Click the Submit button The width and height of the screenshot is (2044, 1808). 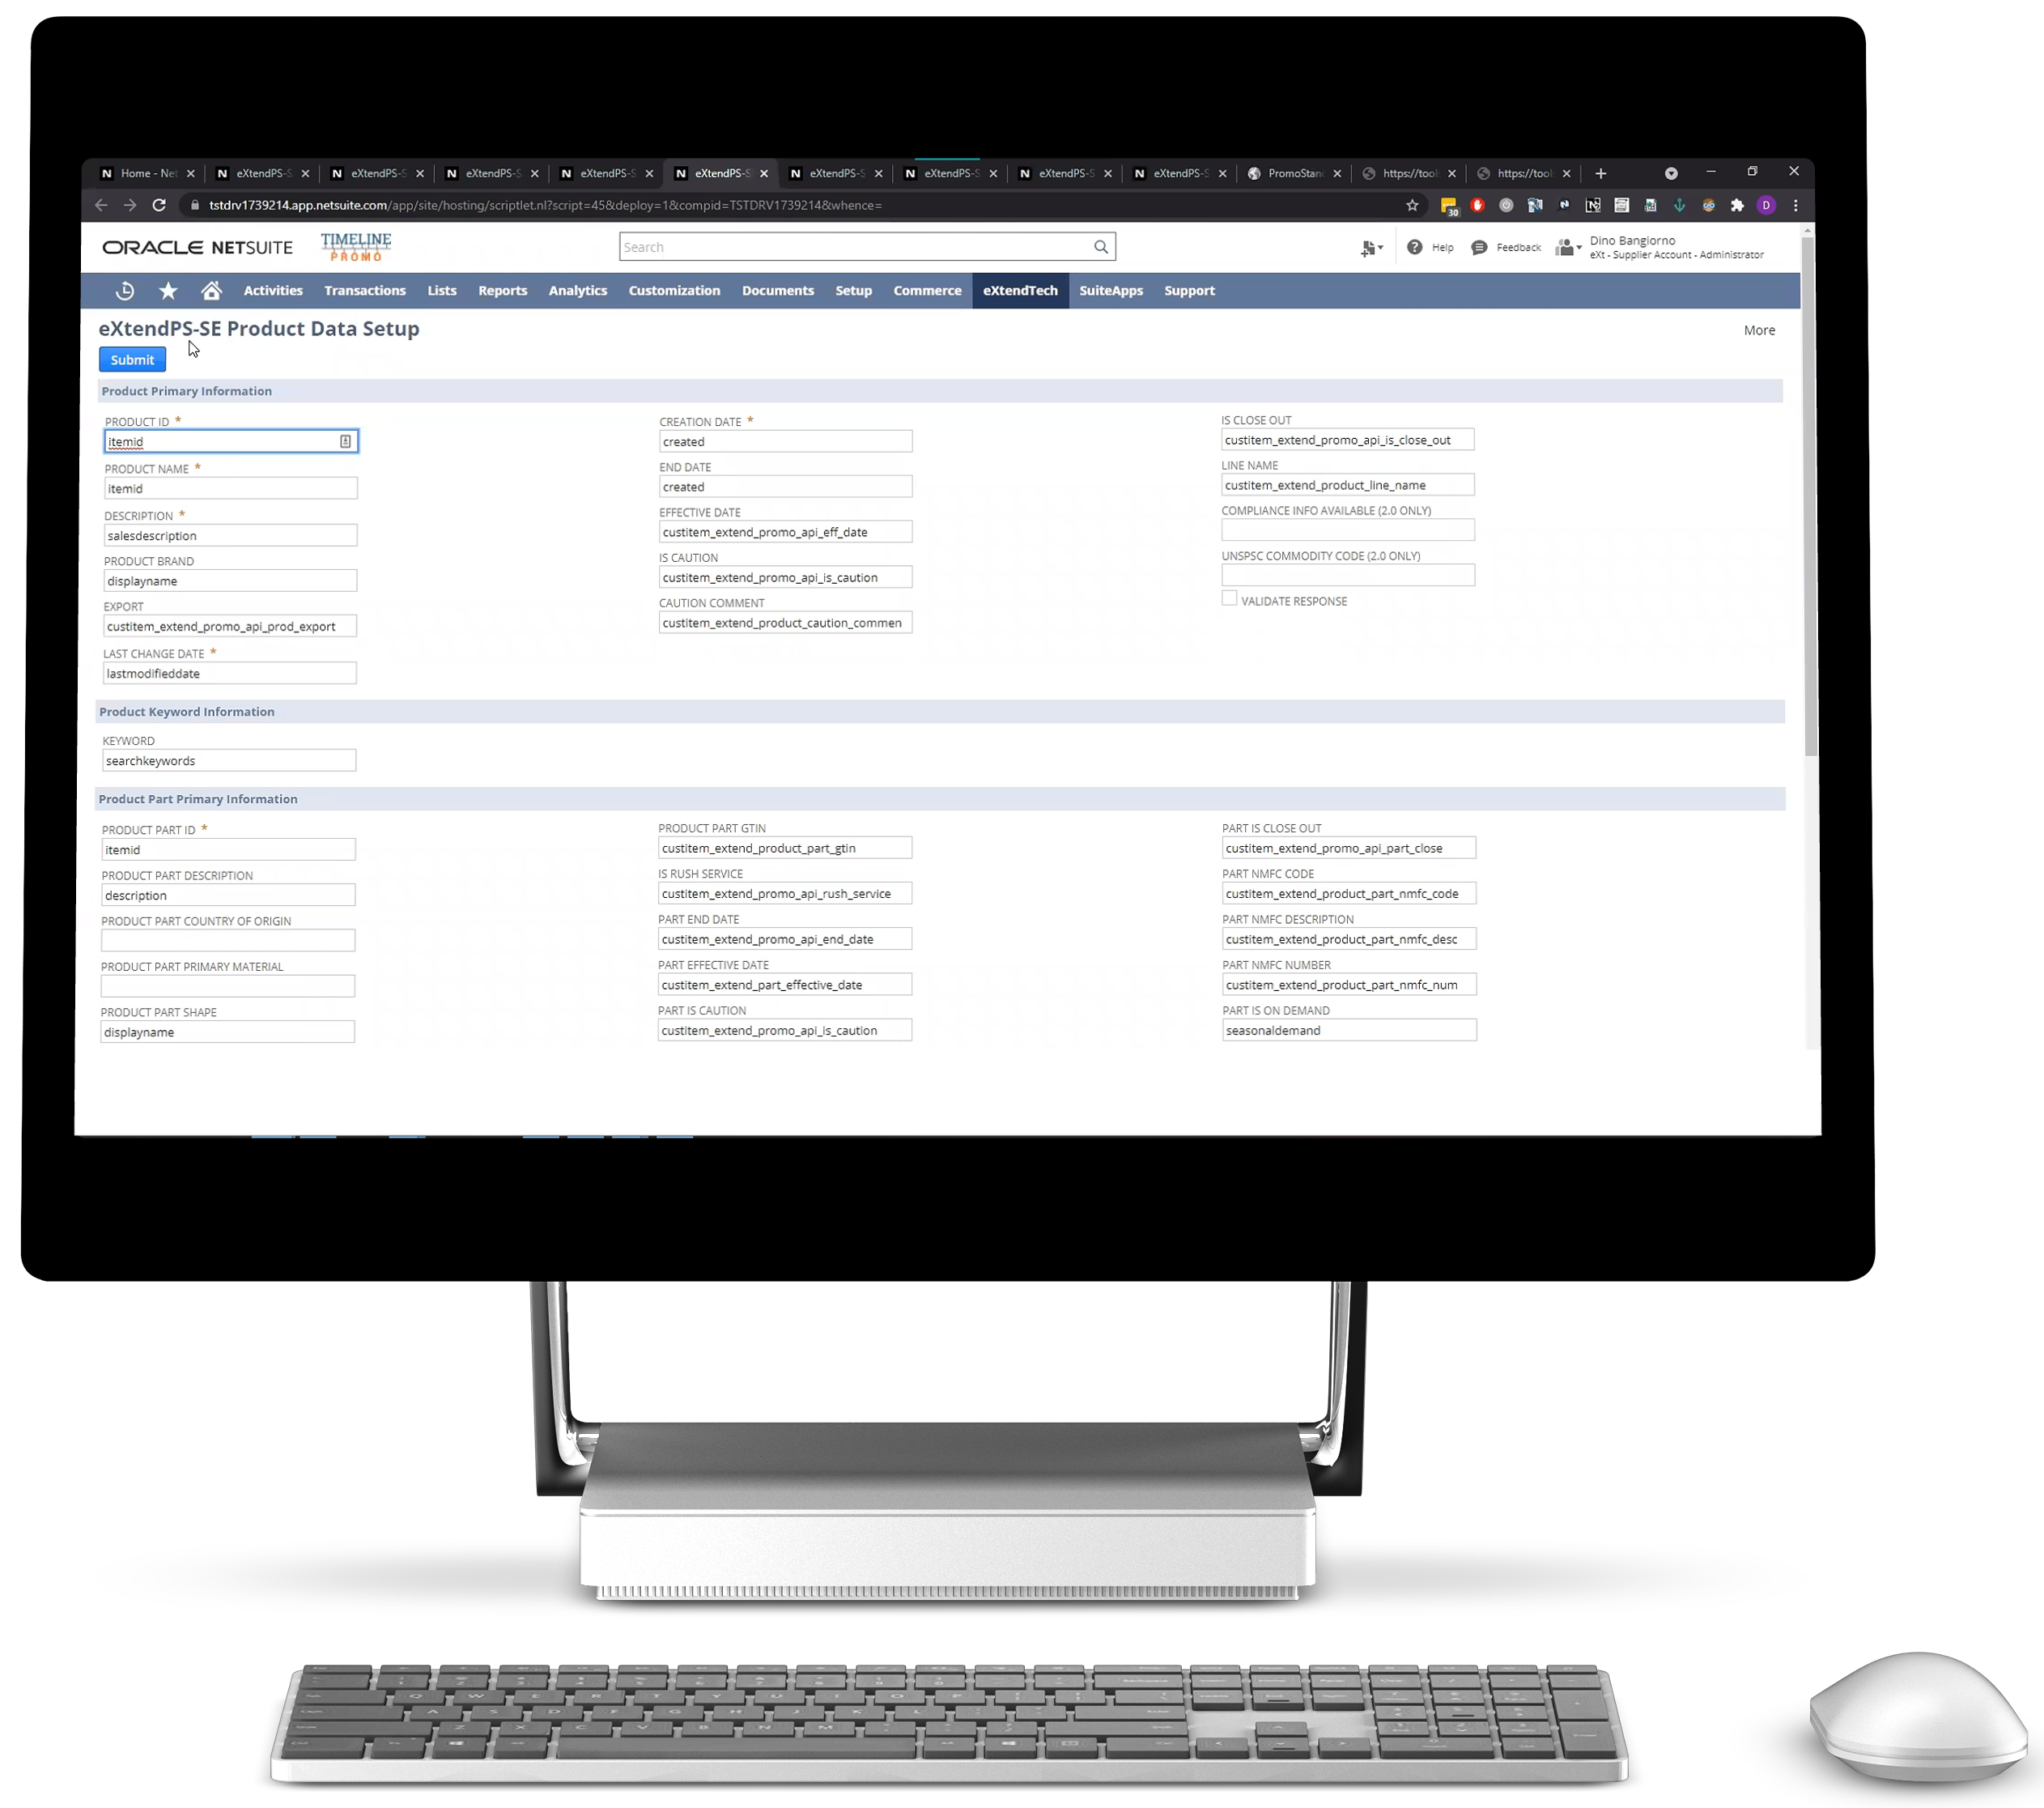click(133, 358)
